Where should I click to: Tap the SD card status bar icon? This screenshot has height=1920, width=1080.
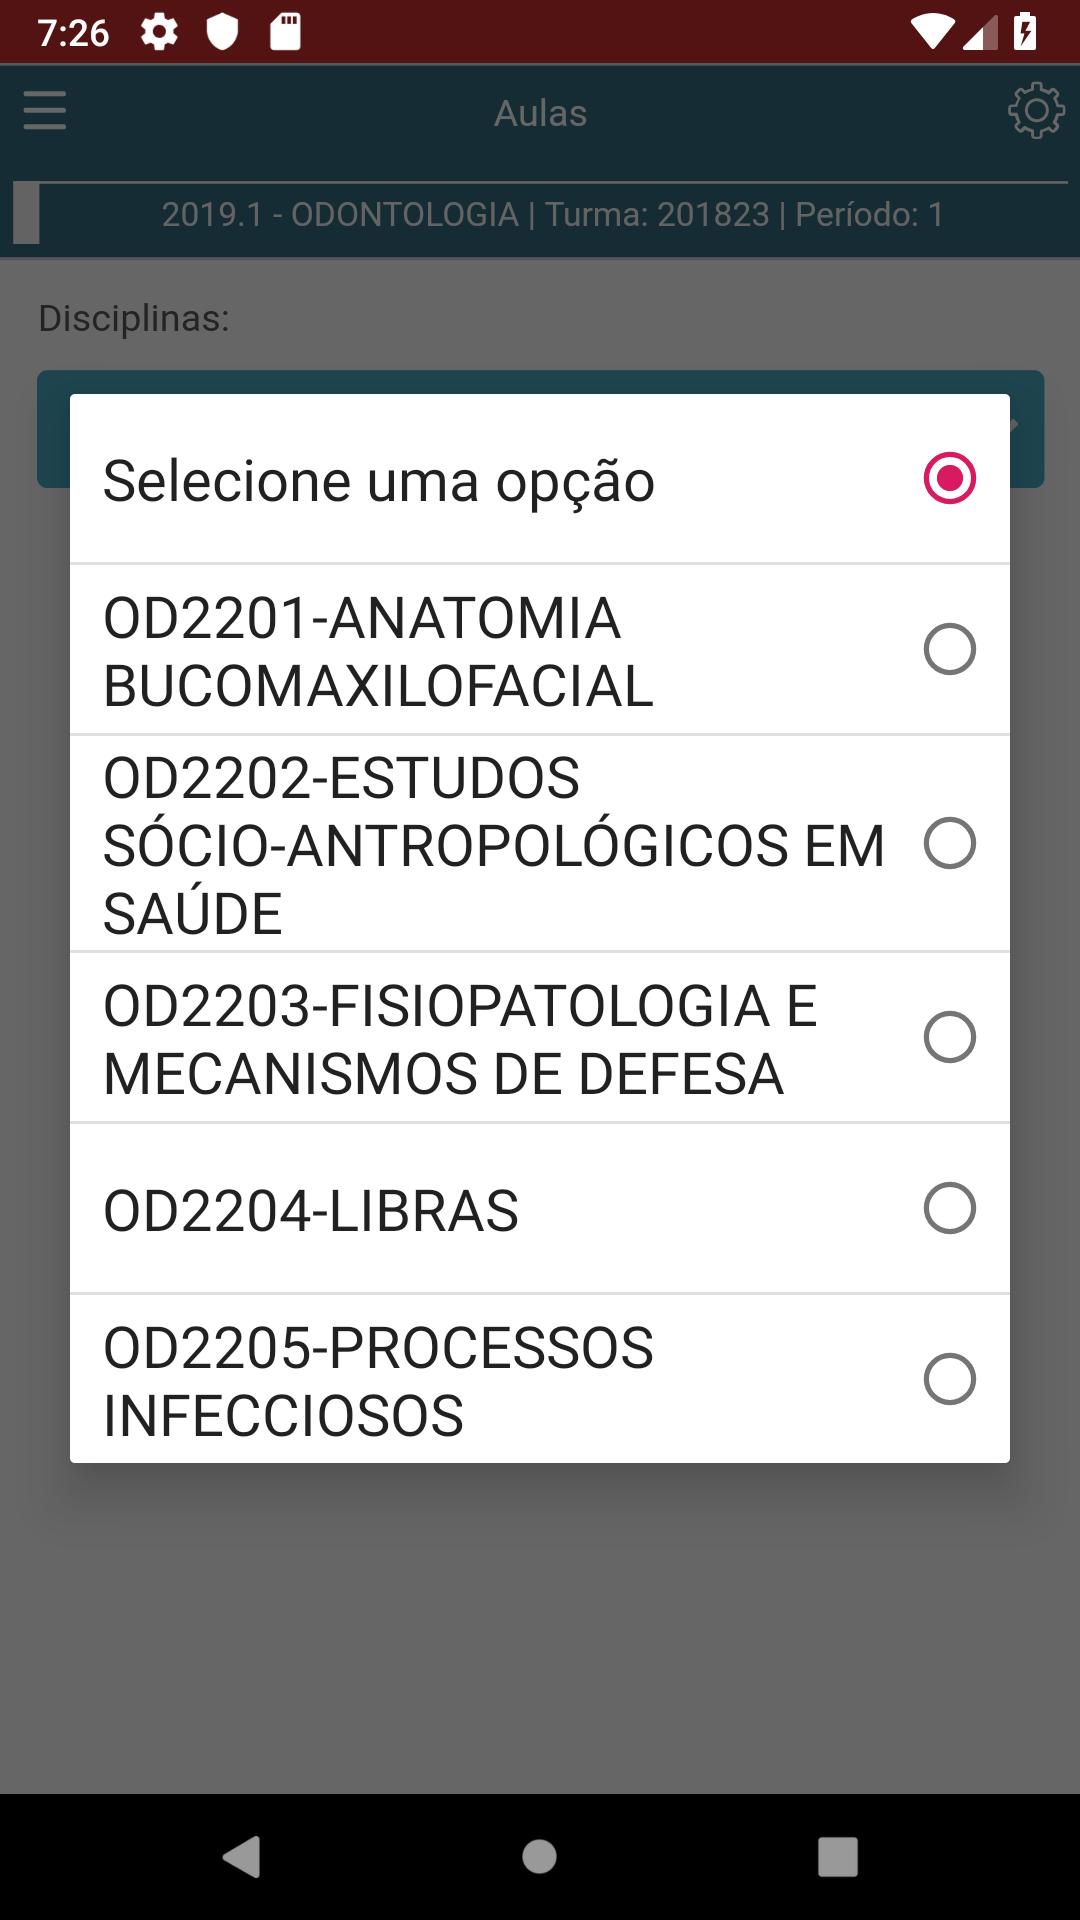(285, 32)
